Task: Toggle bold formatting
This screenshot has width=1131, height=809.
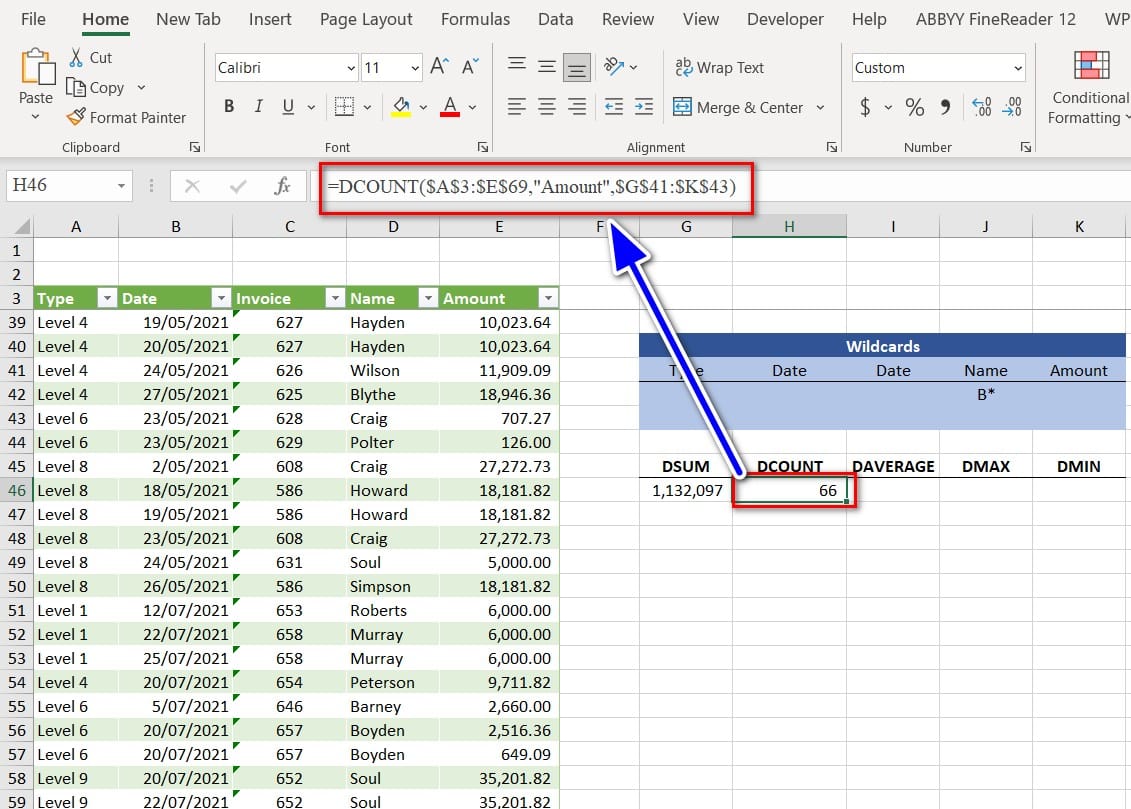Action: 229,107
